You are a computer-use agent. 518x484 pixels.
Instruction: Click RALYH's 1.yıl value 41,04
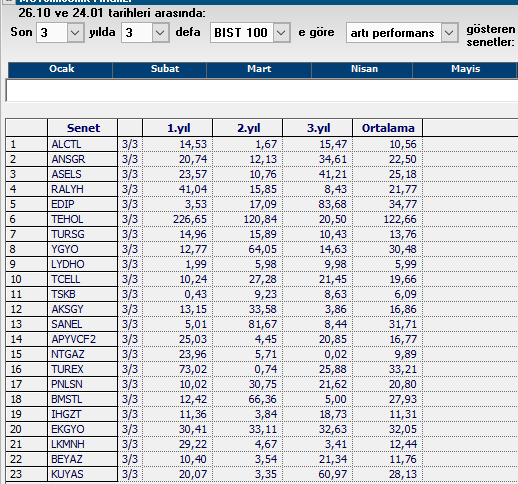193,189
